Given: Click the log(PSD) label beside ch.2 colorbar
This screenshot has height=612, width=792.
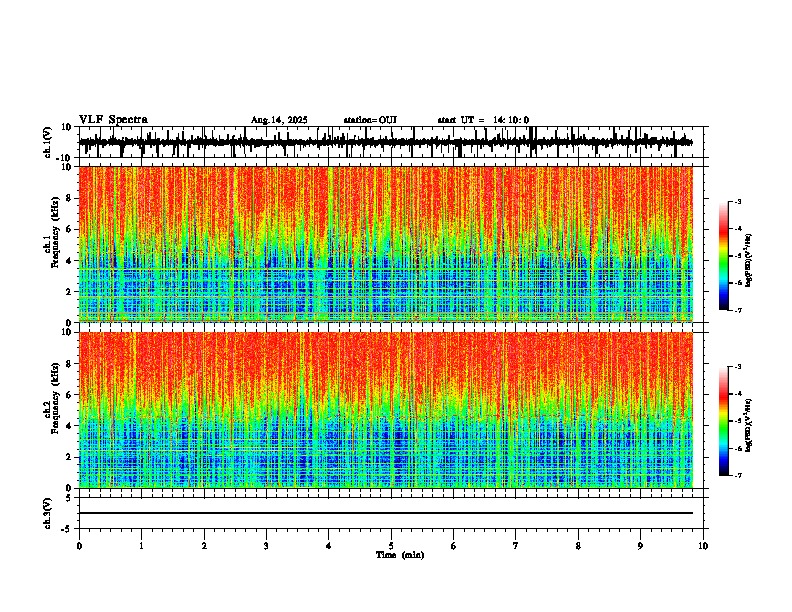Looking at the screenshot, I should 749,425.
